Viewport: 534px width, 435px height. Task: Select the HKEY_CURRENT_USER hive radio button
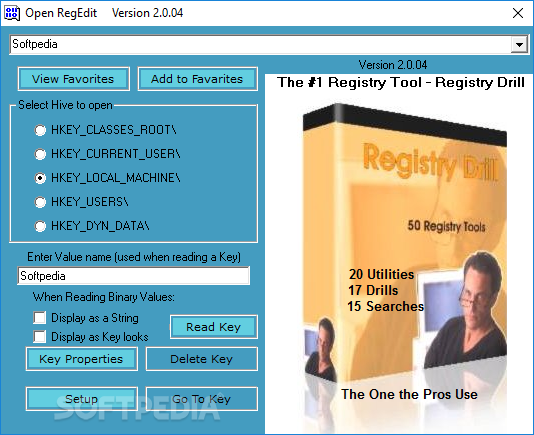[x=40, y=154]
